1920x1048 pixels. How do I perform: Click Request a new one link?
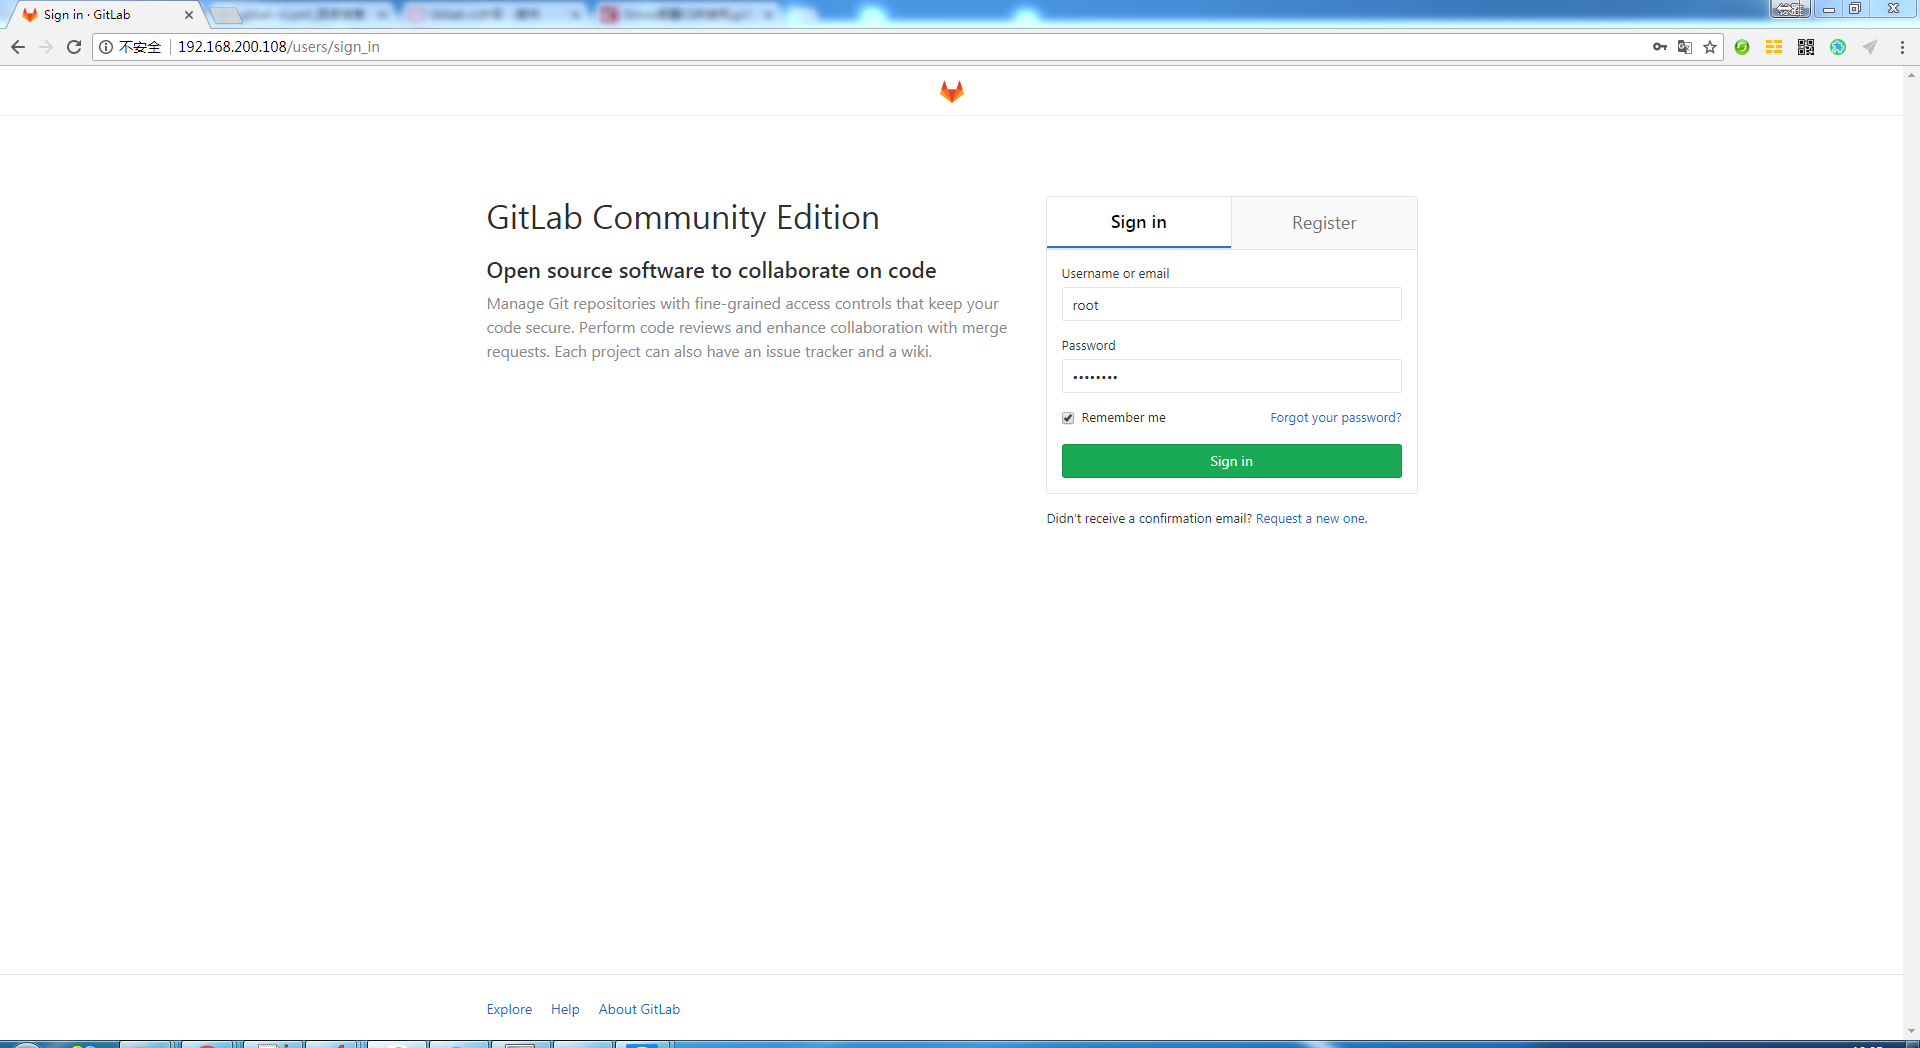tap(1310, 519)
